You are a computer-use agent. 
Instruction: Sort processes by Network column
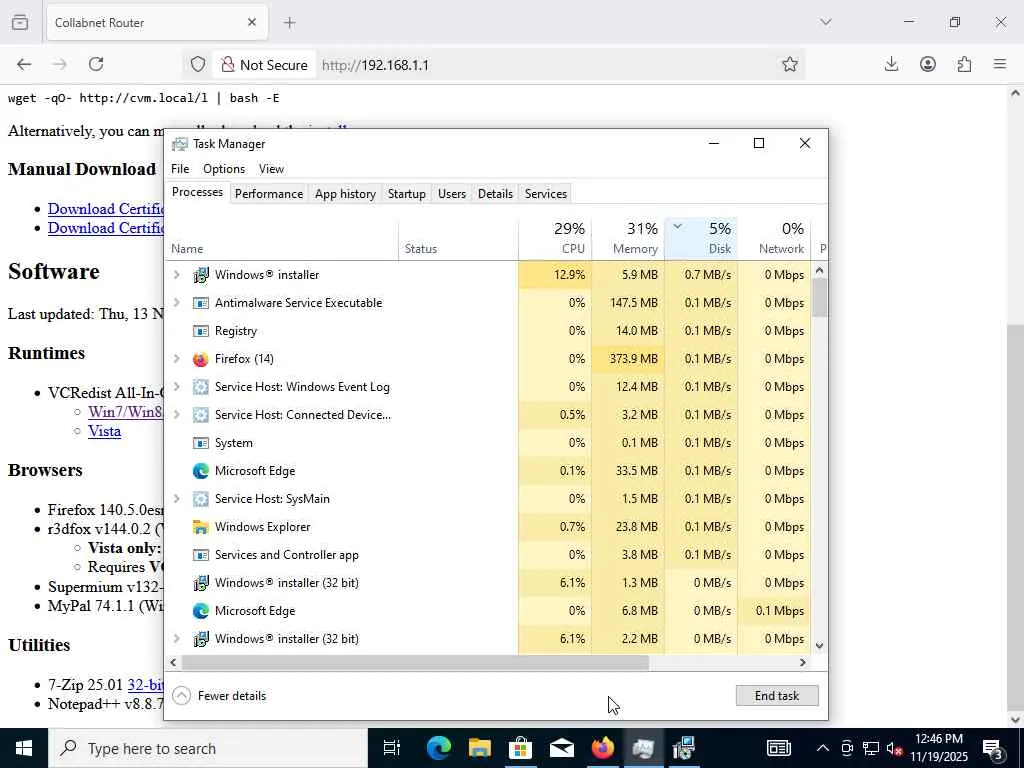click(775, 238)
